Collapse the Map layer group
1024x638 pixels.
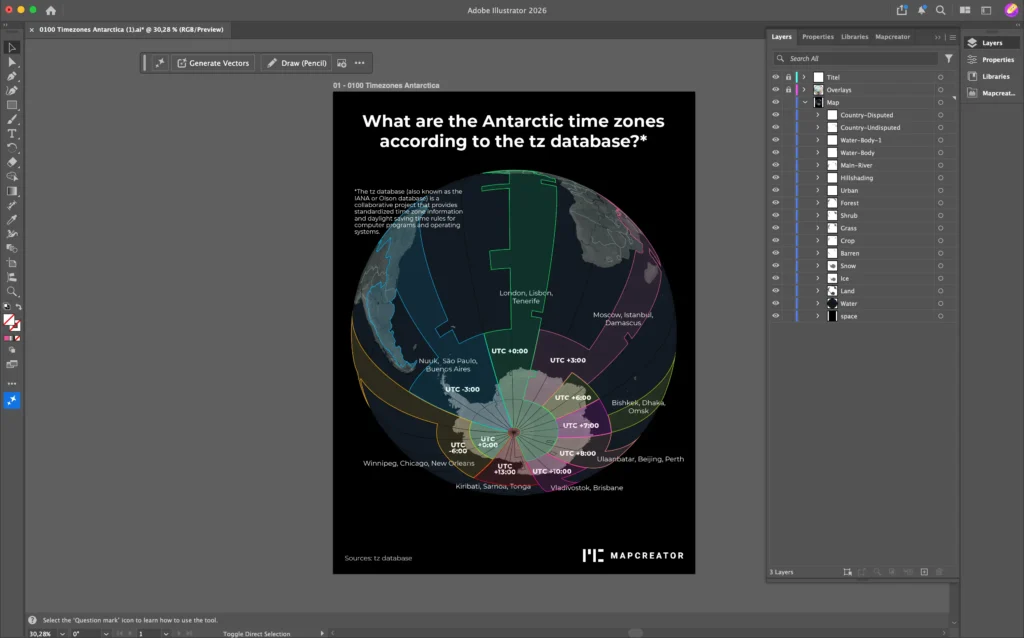[805, 103]
